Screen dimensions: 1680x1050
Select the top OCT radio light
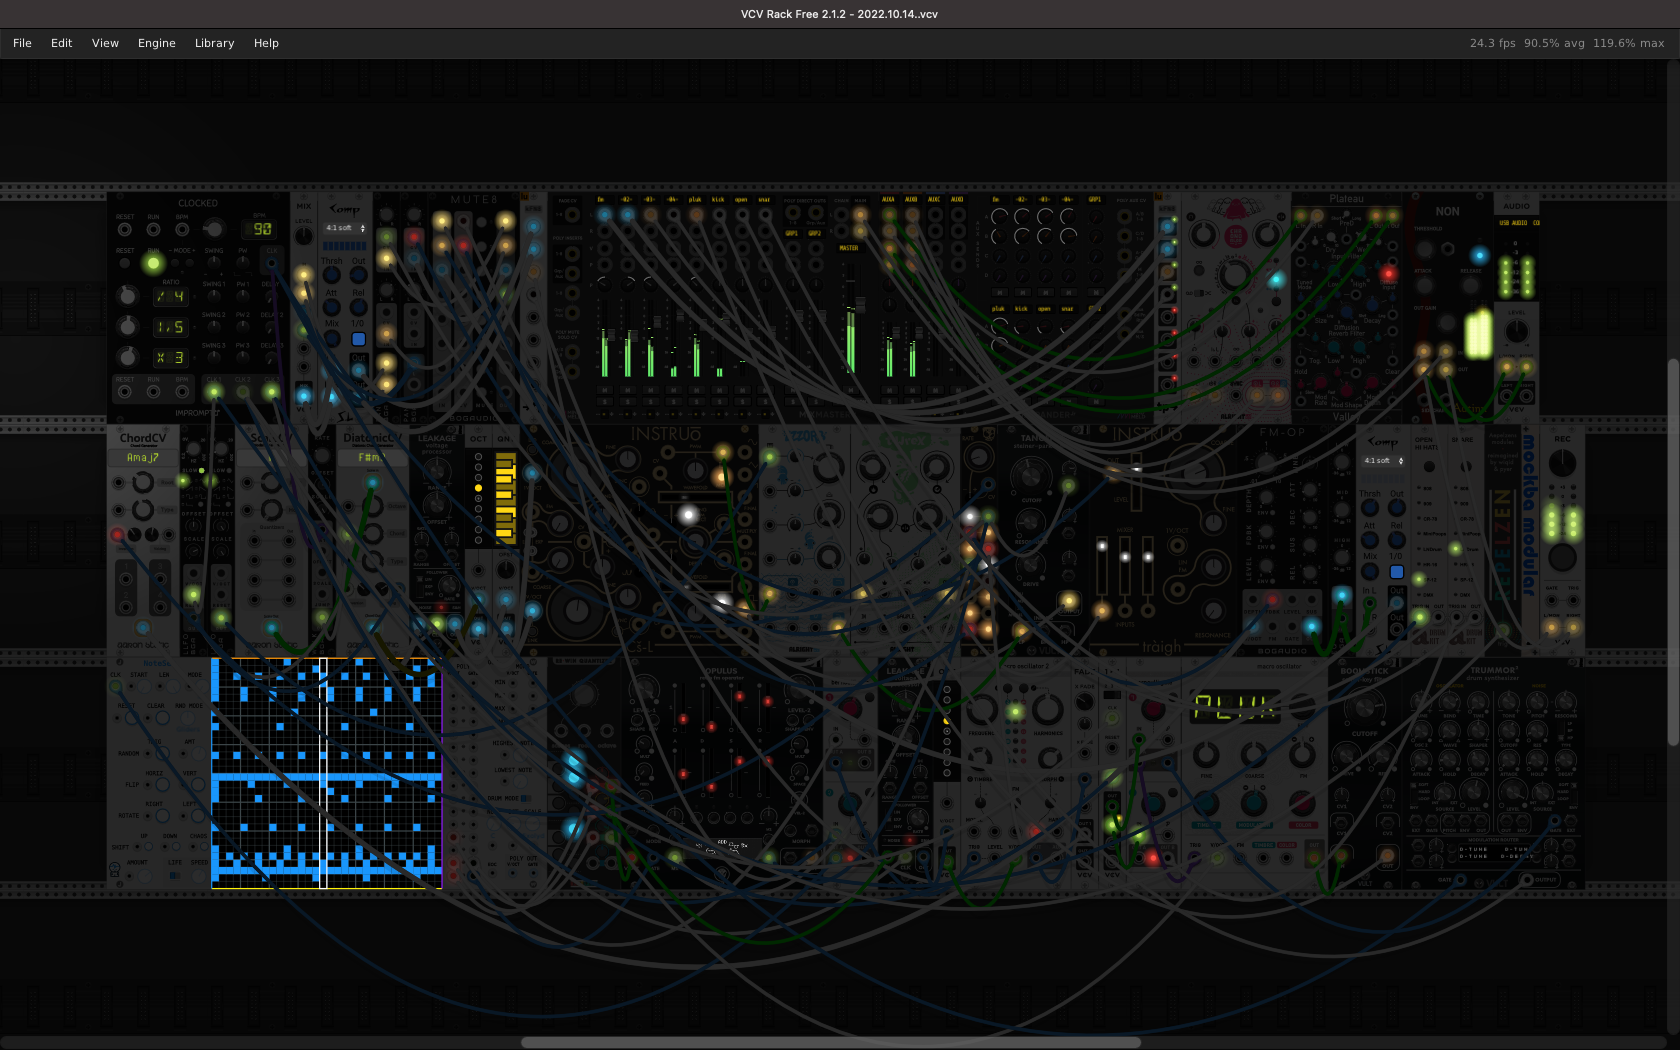478,456
